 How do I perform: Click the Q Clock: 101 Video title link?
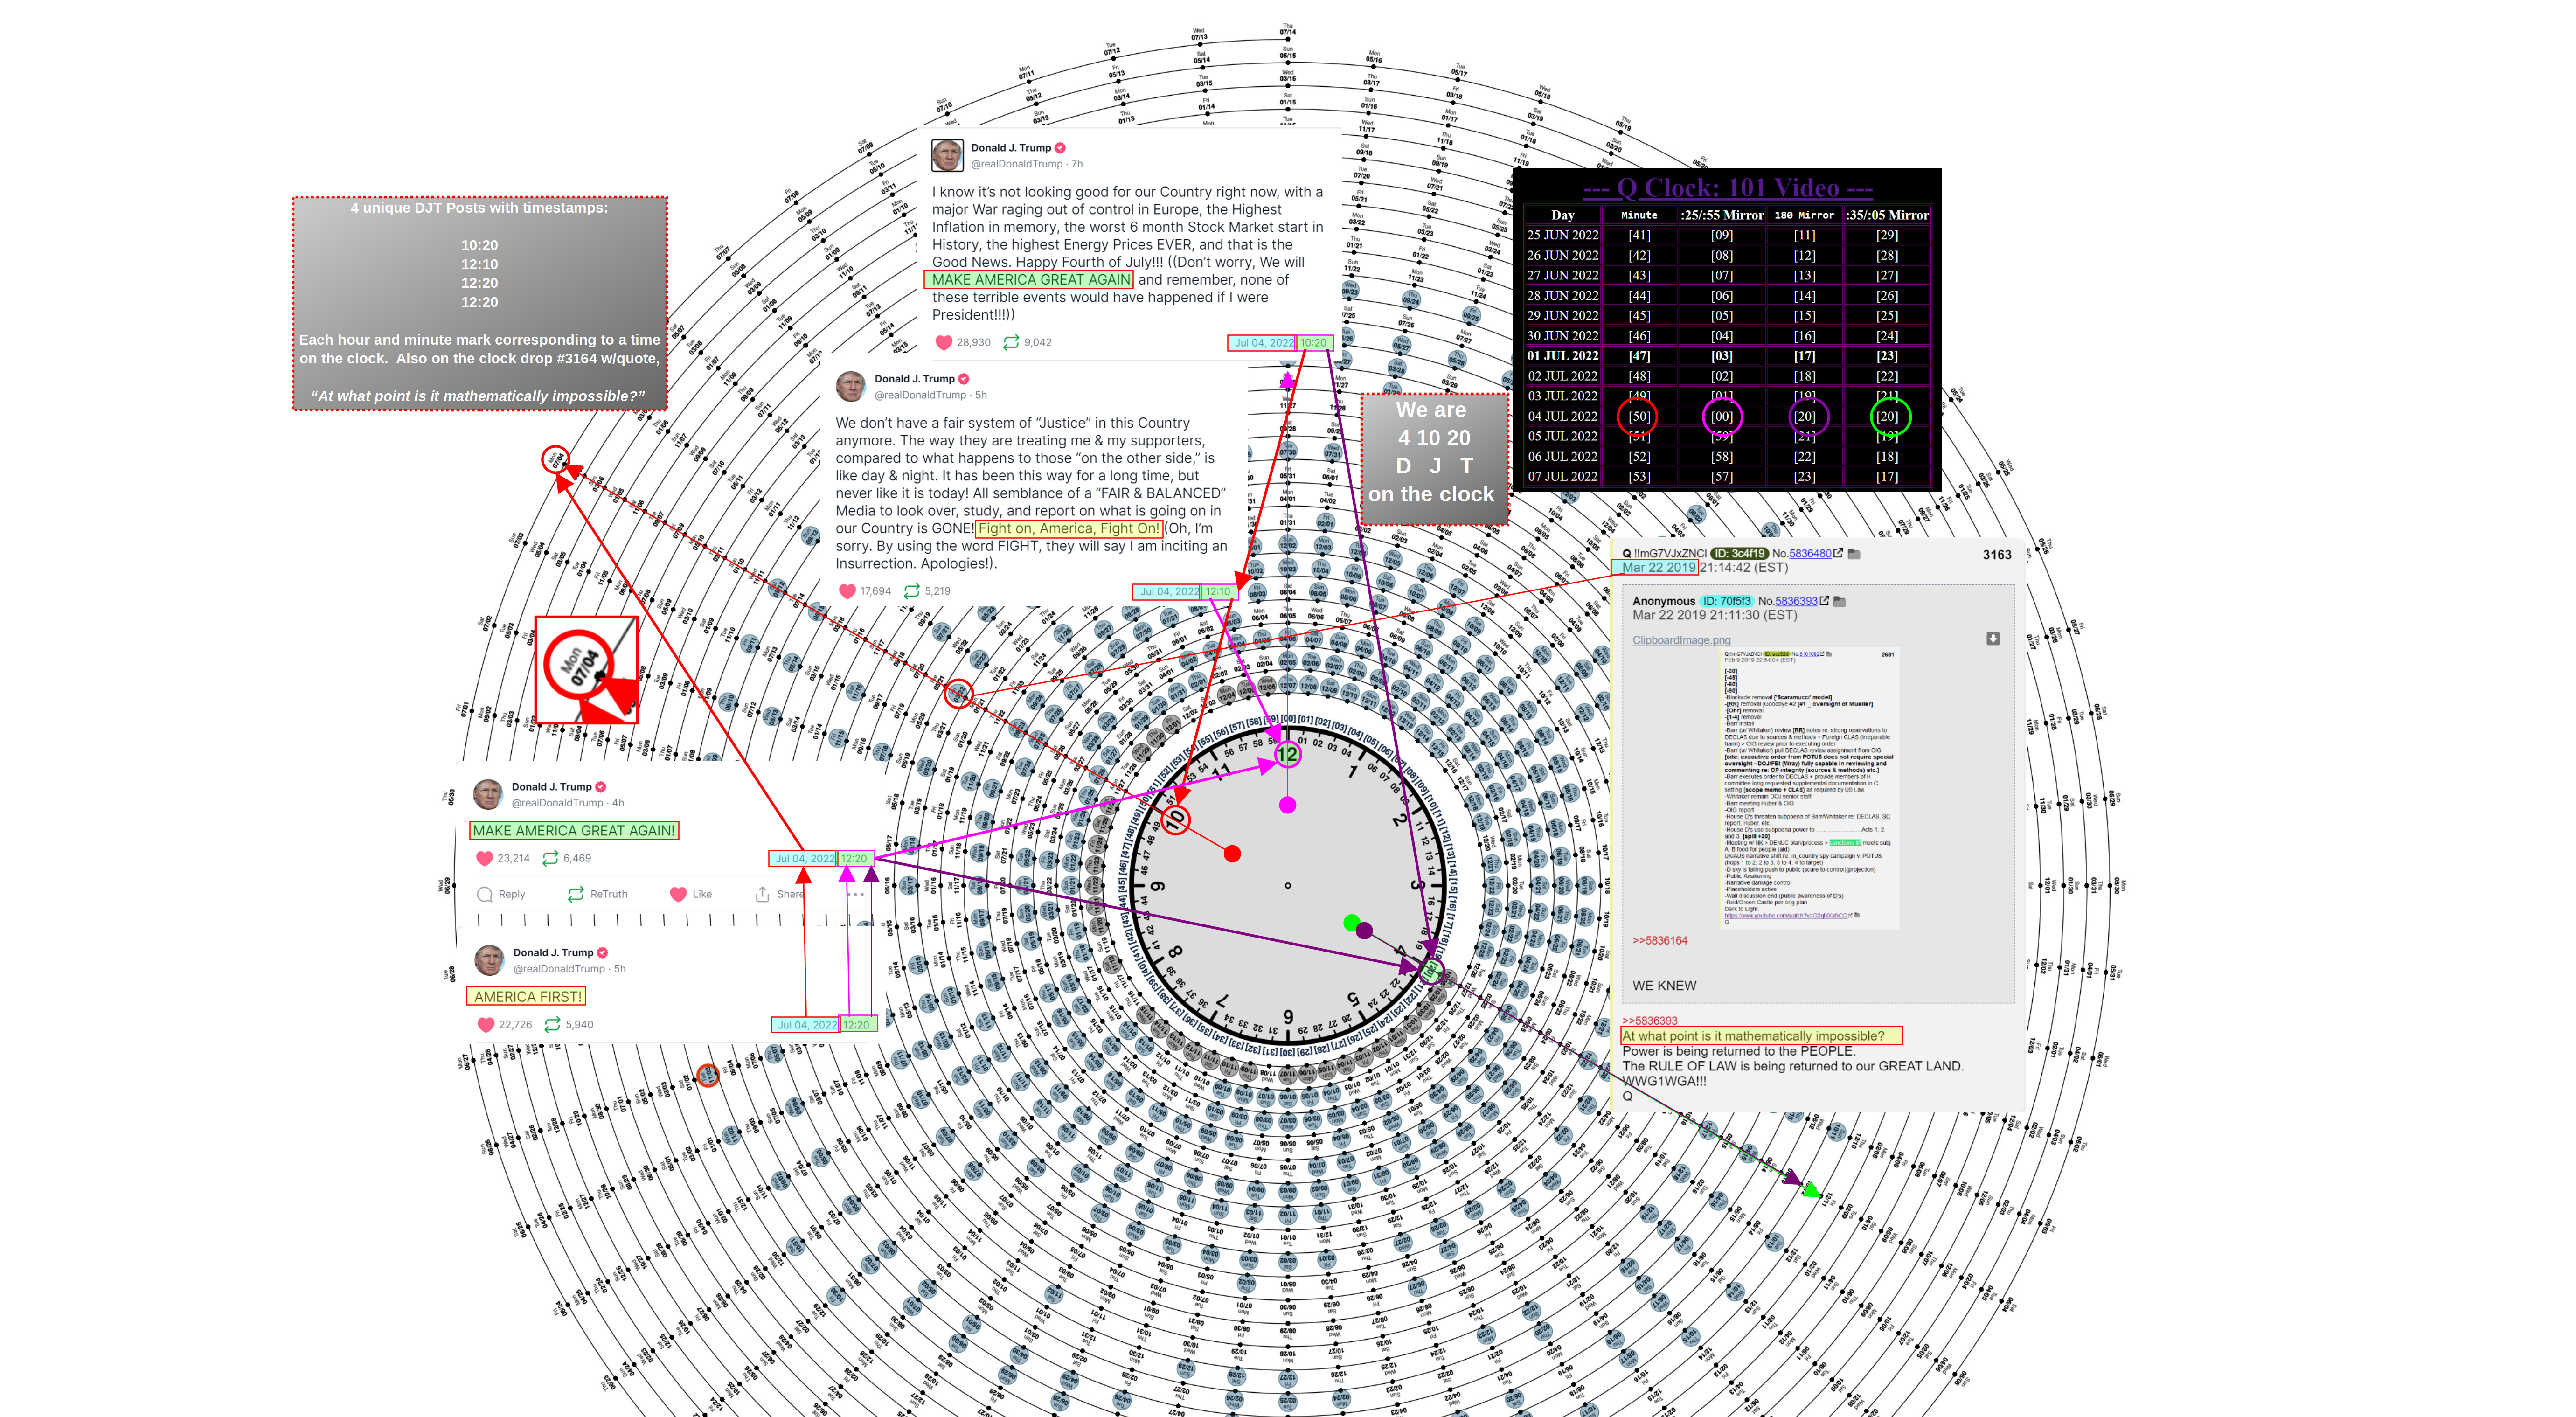pyautogui.click(x=1728, y=188)
